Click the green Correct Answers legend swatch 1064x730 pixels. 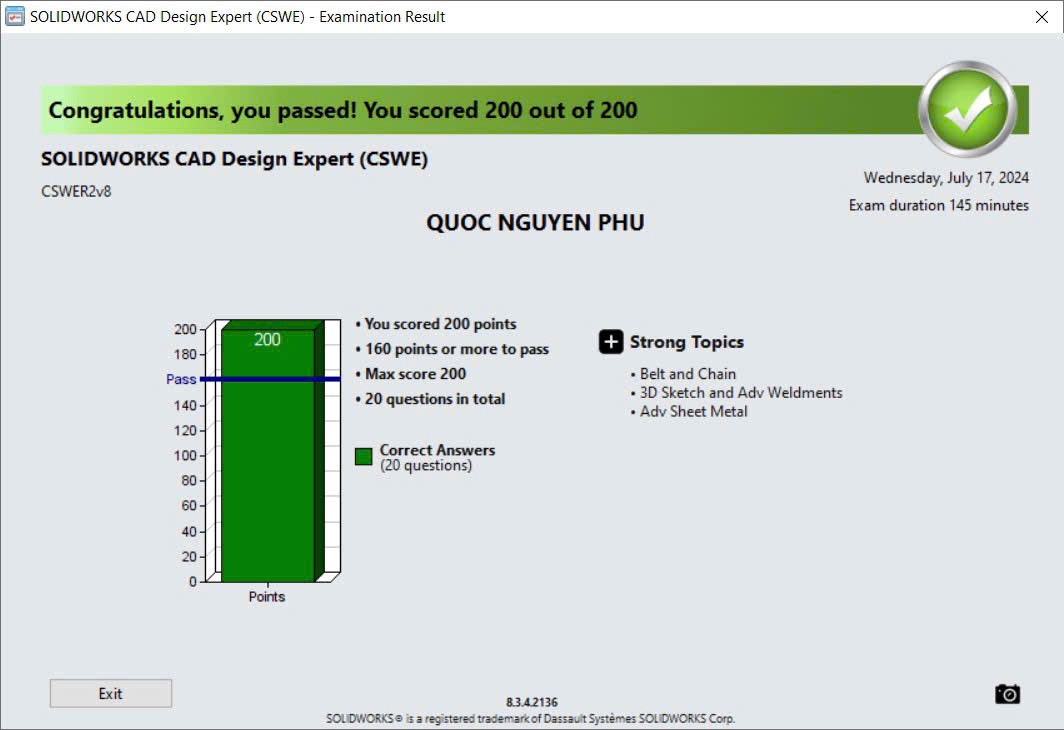[364, 457]
